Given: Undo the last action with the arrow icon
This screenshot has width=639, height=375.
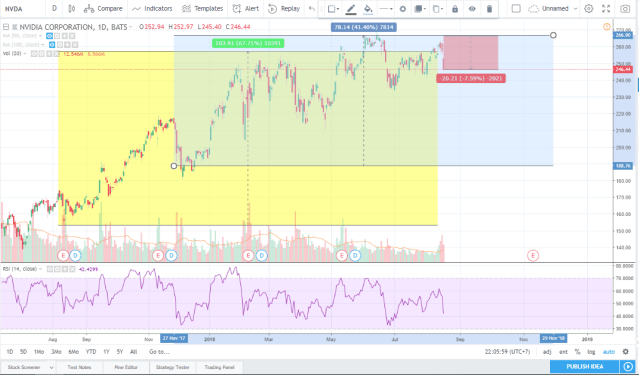Looking at the screenshot, I should [x=312, y=9].
